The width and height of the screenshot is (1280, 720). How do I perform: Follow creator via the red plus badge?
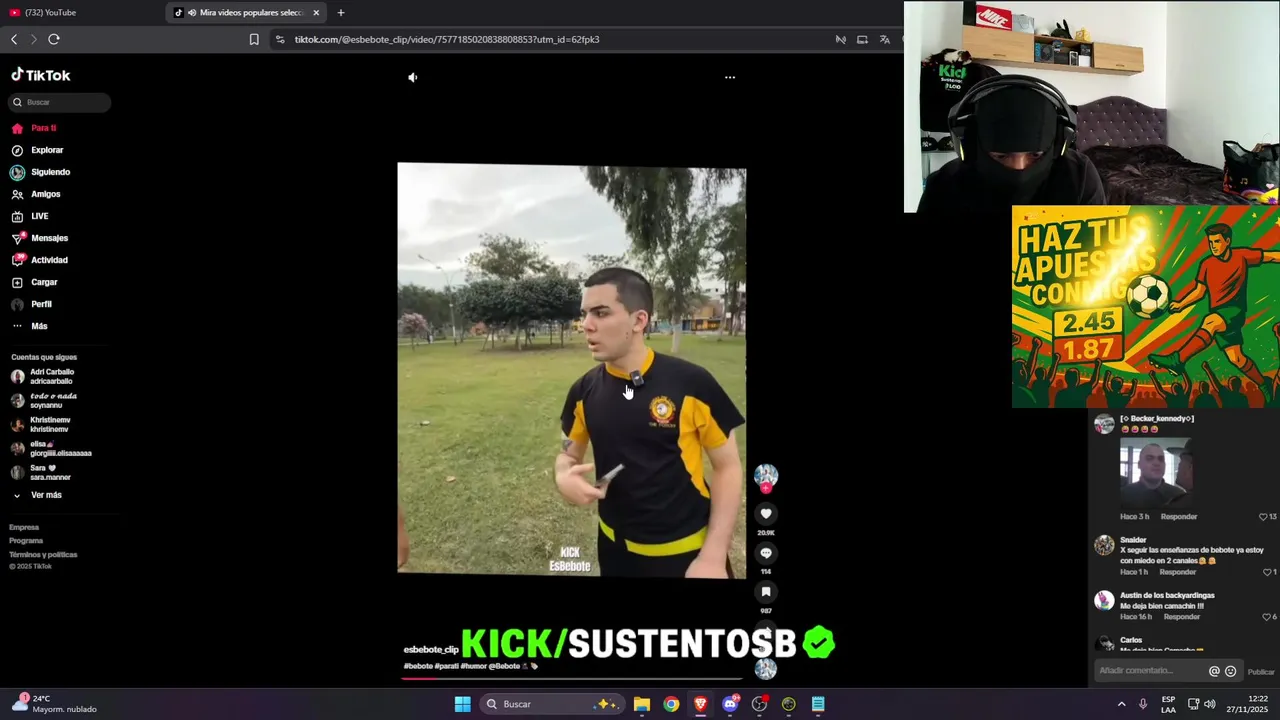pos(766,488)
